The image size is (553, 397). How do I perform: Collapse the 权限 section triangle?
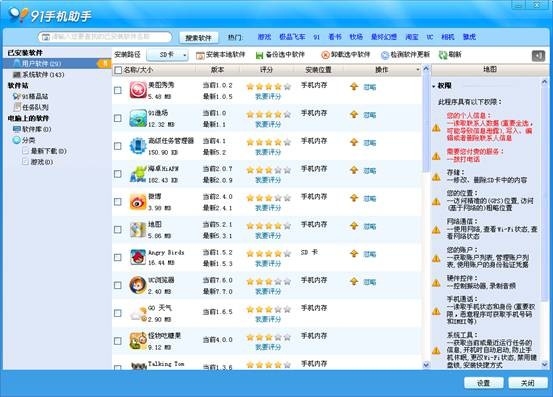point(434,86)
